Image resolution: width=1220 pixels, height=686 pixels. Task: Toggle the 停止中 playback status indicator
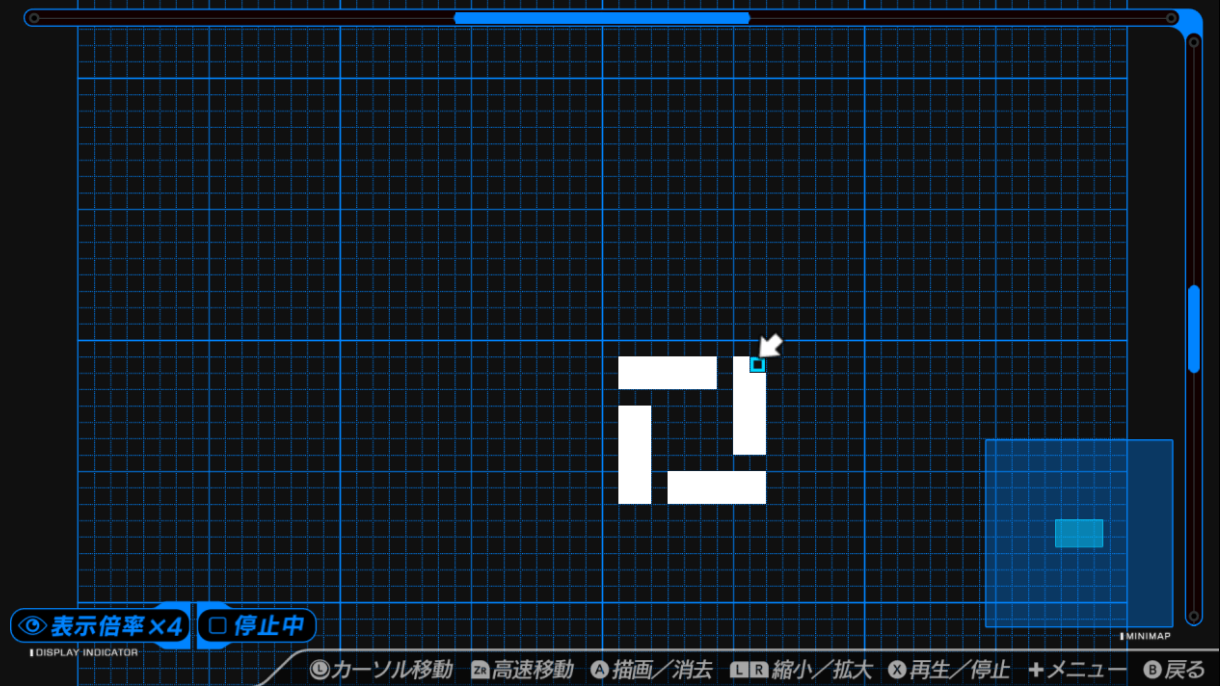pyautogui.click(x=257, y=627)
